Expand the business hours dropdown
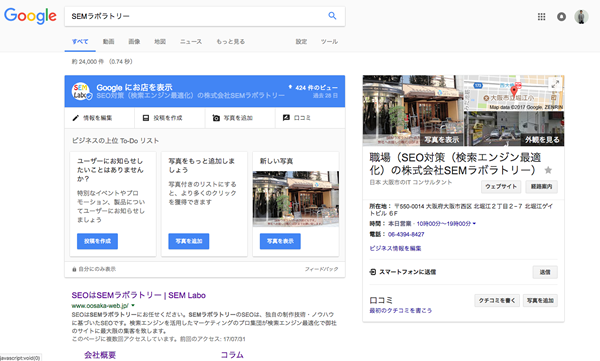The width and height of the screenshot is (600, 361). 474,224
